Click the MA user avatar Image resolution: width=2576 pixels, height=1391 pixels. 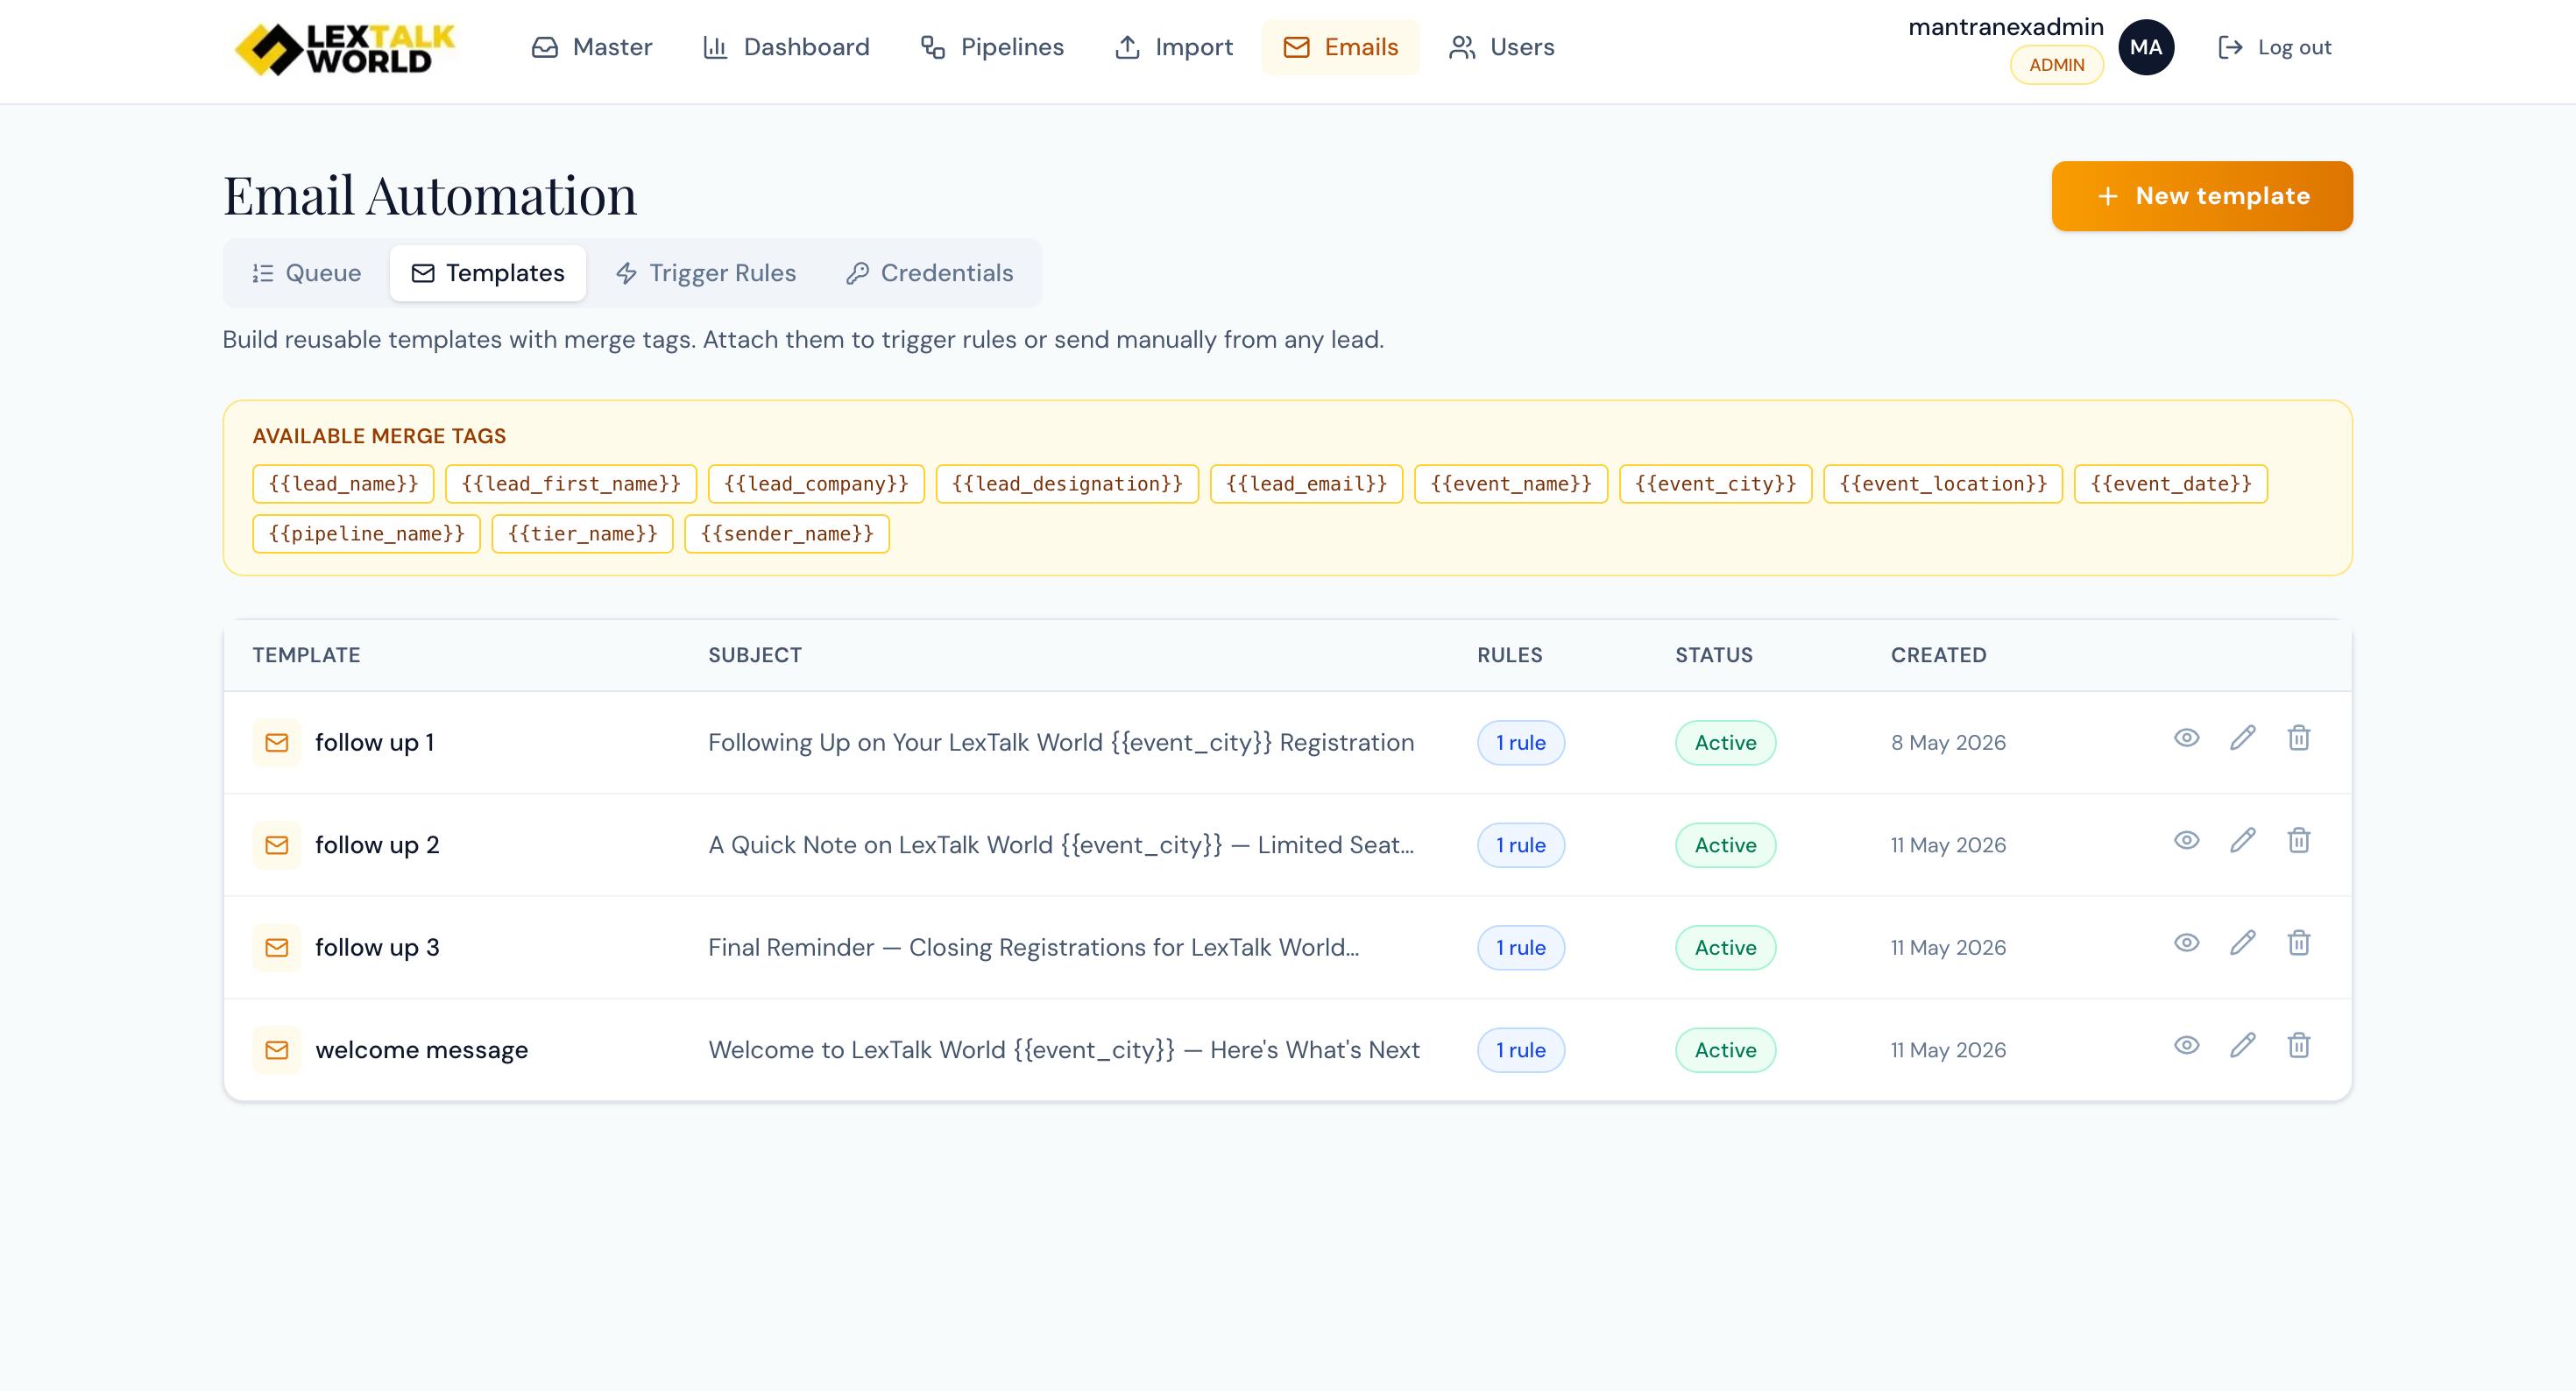point(2146,47)
